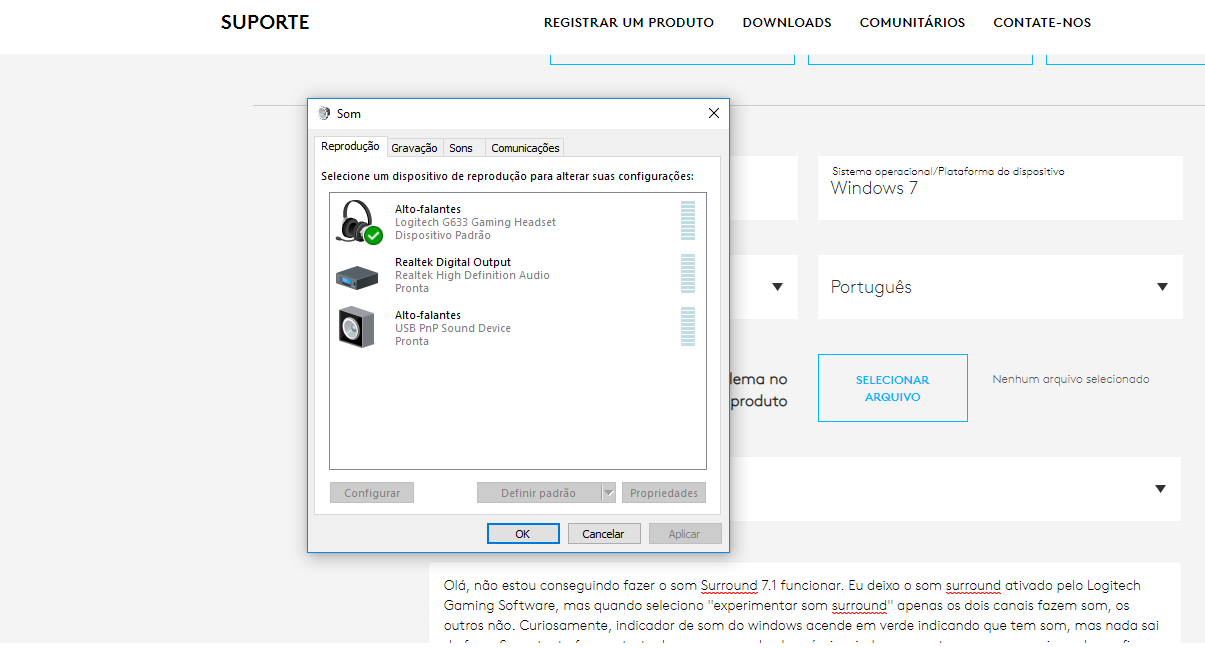This screenshot has width=1205, height=648.
Task: Open the Sons tab
Action: (461, 148)
